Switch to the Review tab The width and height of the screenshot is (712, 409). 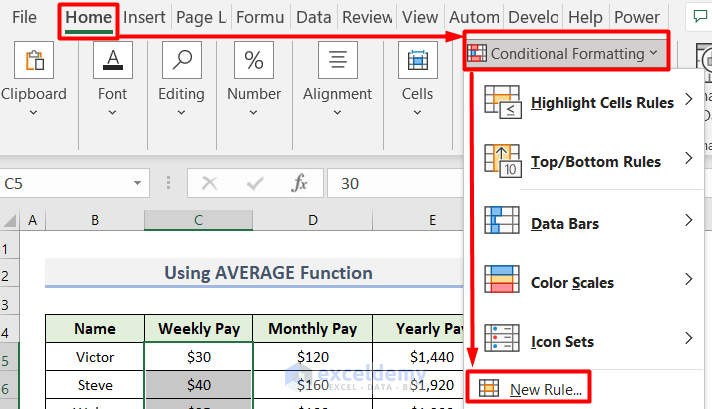point(367,17)
